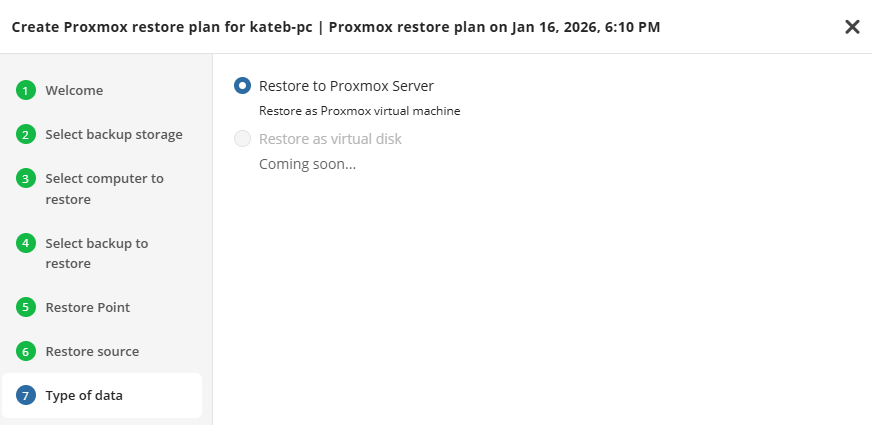Image resolution: width=872 pixels, height=425 pixels.
Task: Click the green step 4 circle icon
Action: (26, 243)
